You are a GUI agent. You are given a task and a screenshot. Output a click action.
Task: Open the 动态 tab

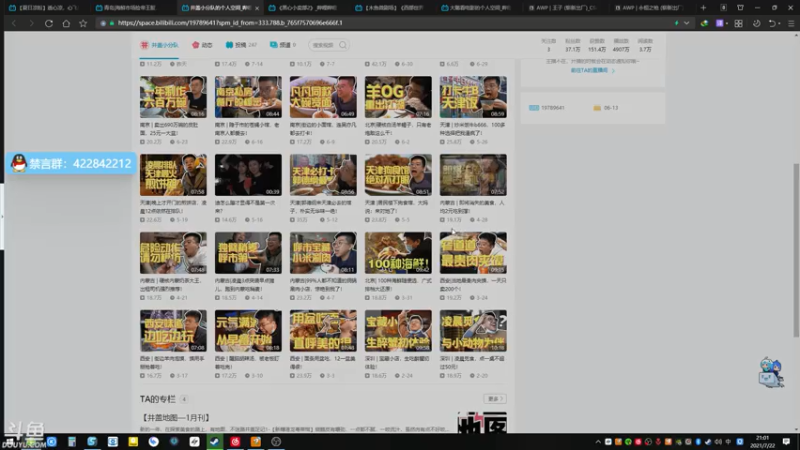click(202, 45)
